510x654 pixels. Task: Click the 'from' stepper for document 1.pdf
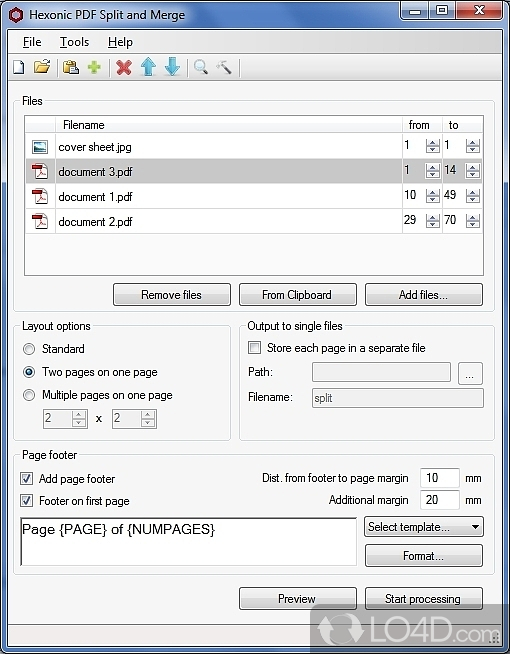pos(432,196)
